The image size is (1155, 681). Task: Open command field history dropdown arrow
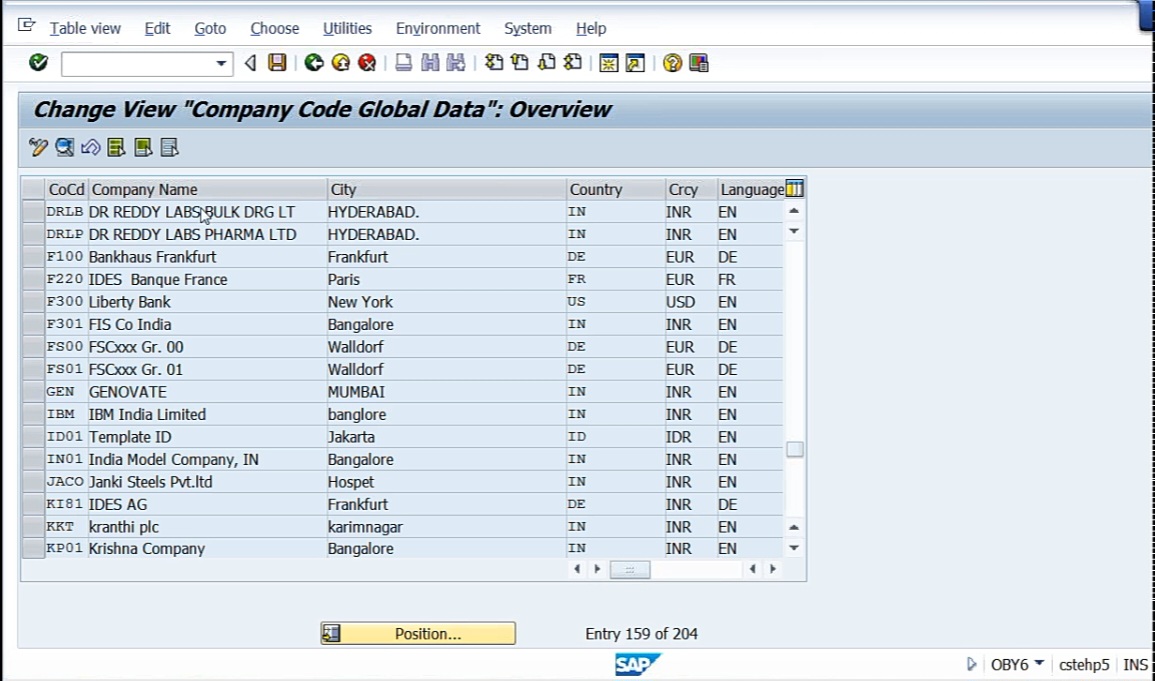point(220,64)
